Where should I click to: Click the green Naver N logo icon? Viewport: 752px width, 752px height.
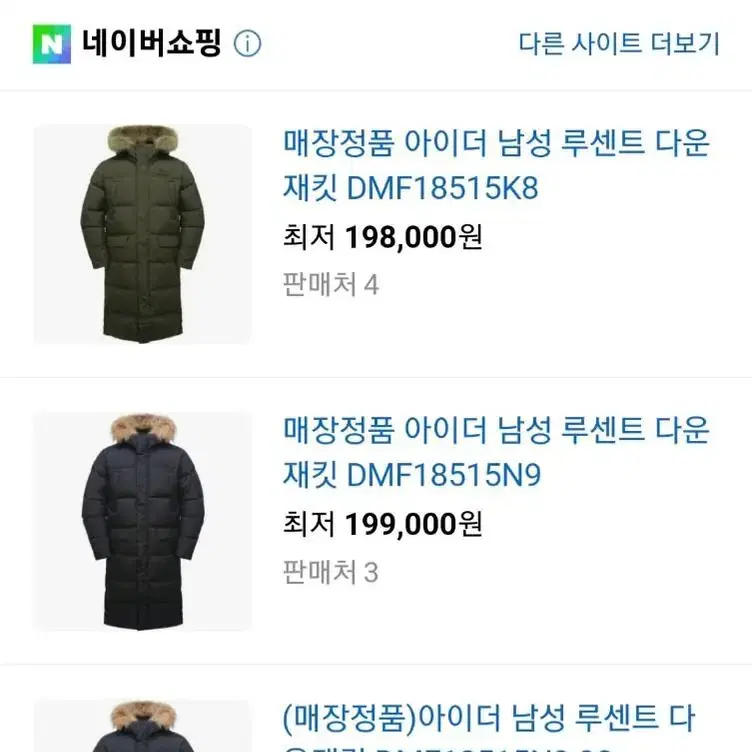click(52, 44)
